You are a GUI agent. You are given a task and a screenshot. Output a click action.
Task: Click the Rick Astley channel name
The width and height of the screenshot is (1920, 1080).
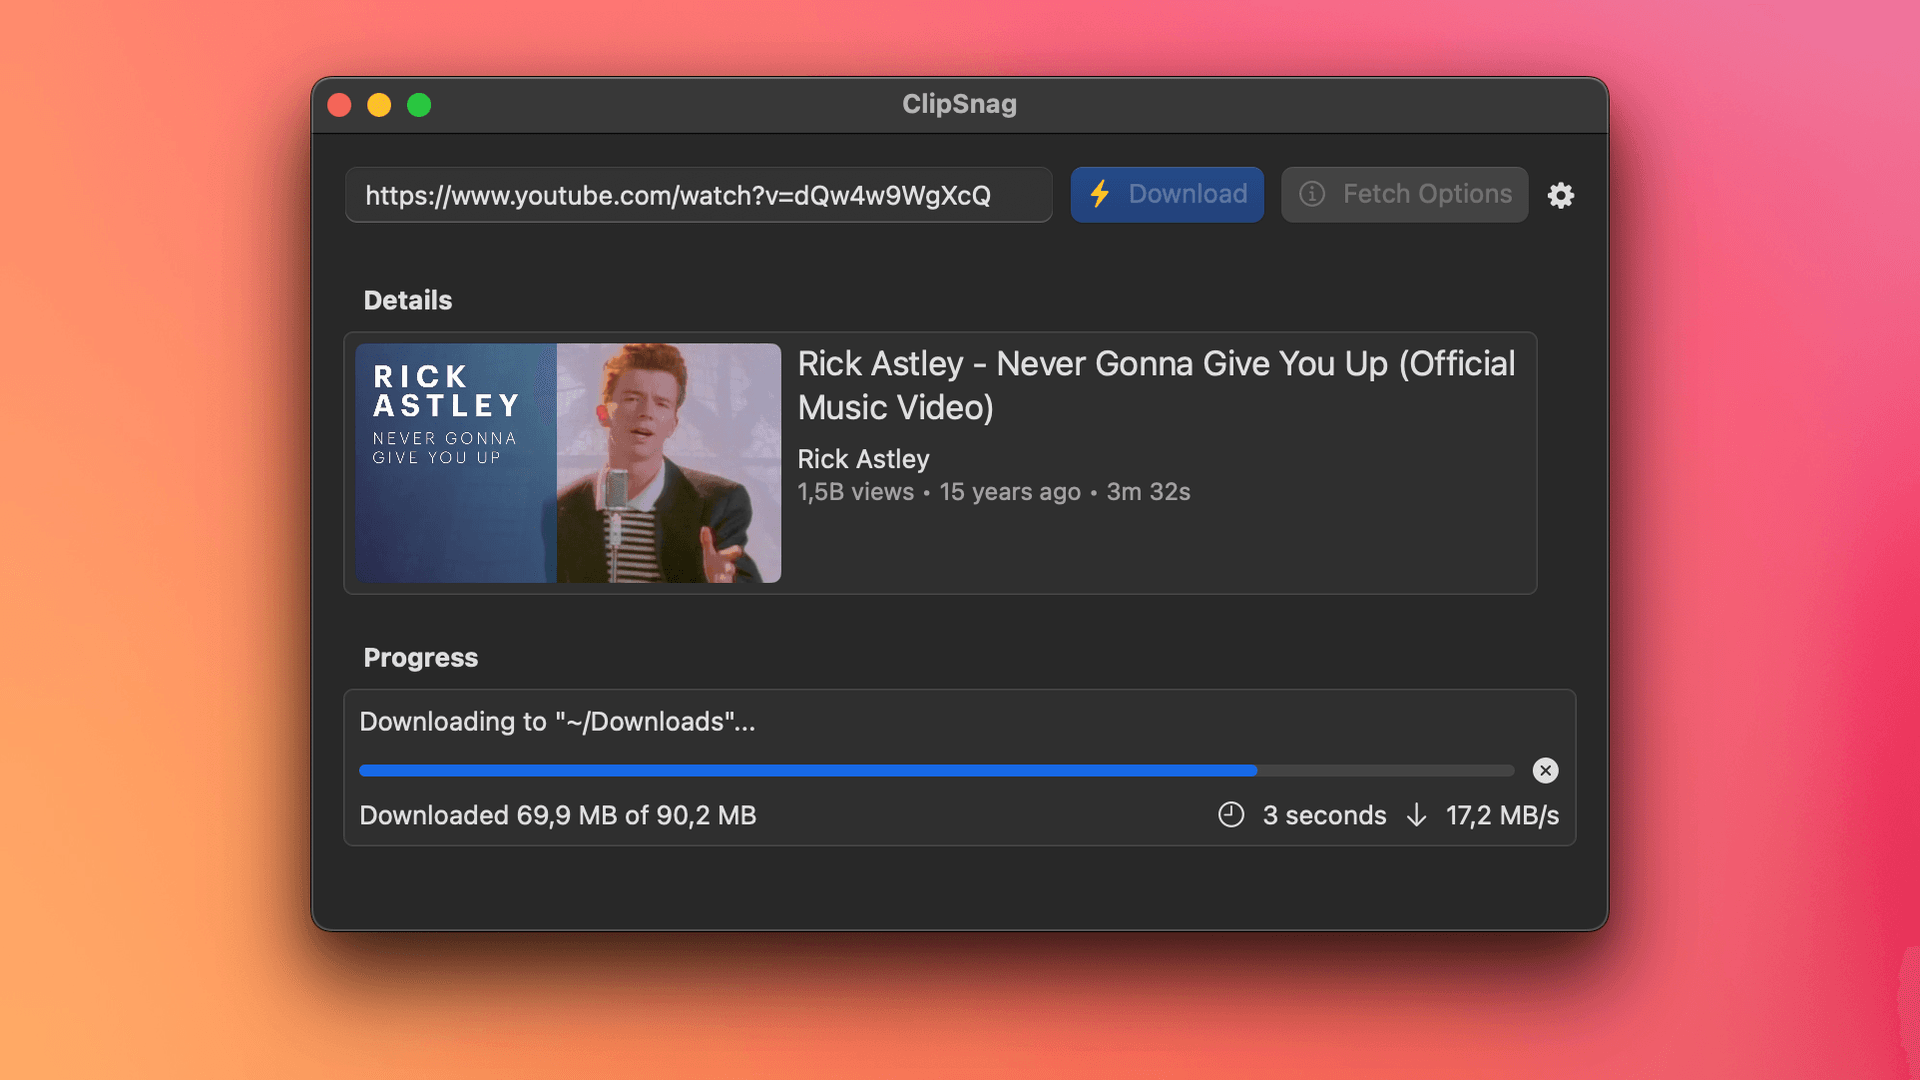point(863,459)
